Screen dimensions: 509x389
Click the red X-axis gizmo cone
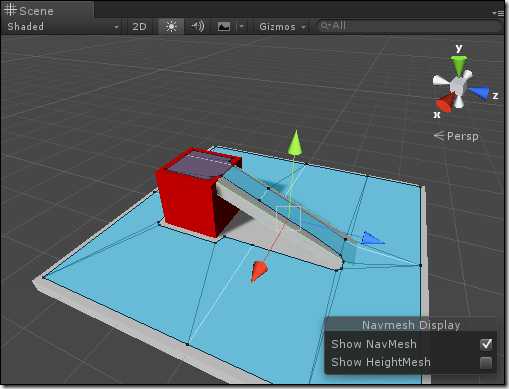(445, 102)
